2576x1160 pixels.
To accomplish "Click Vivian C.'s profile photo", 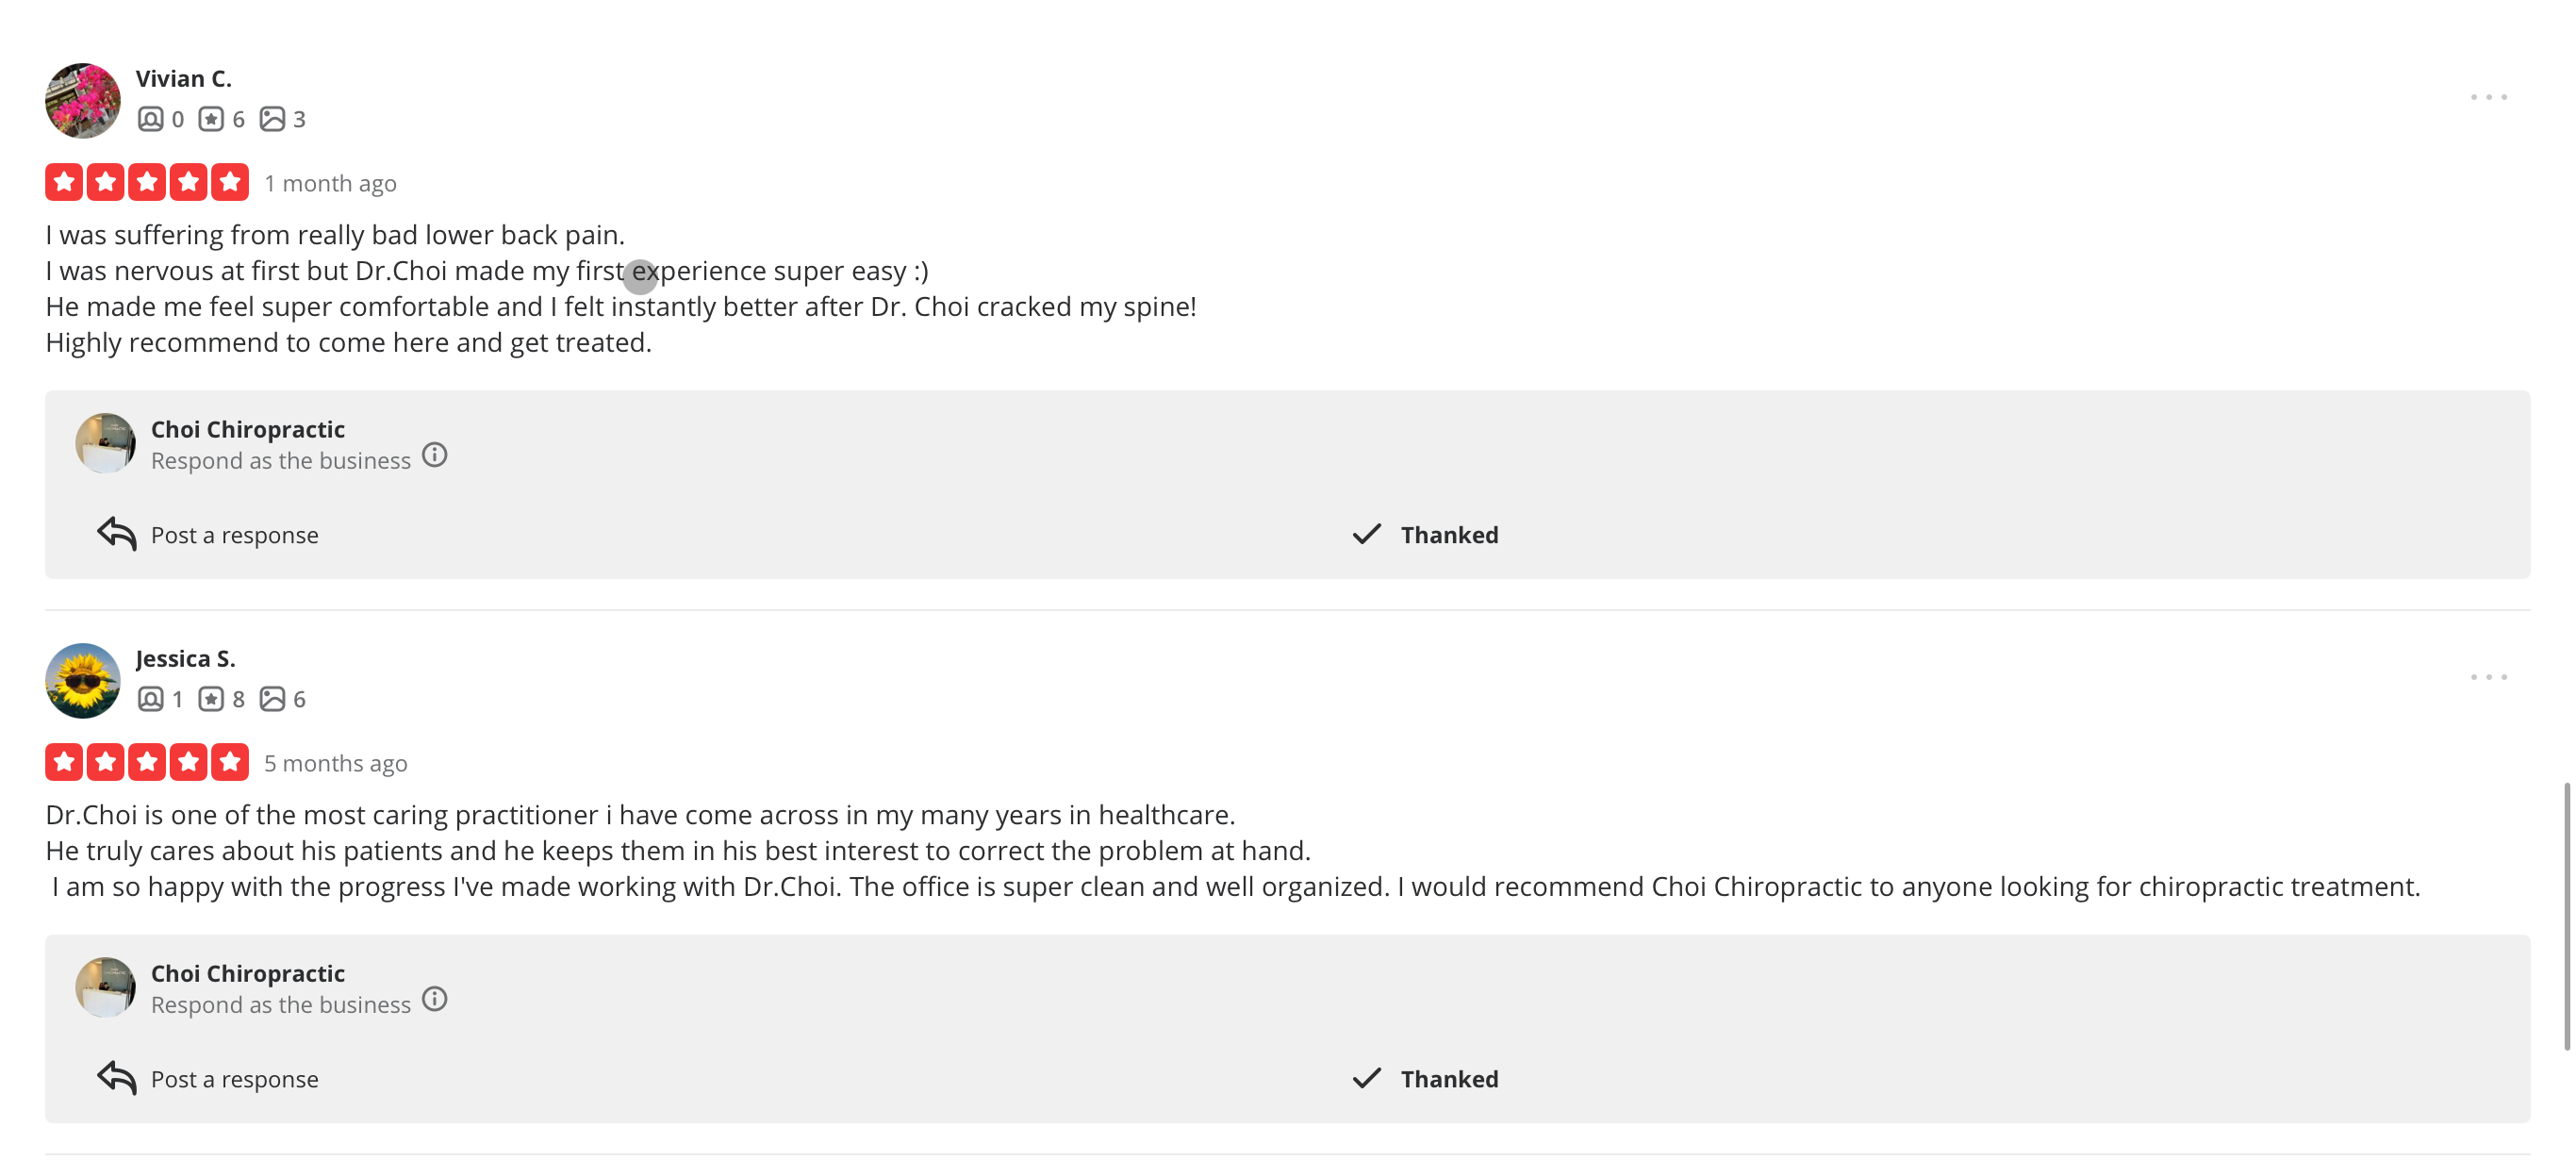I will (x=82, y=100).
